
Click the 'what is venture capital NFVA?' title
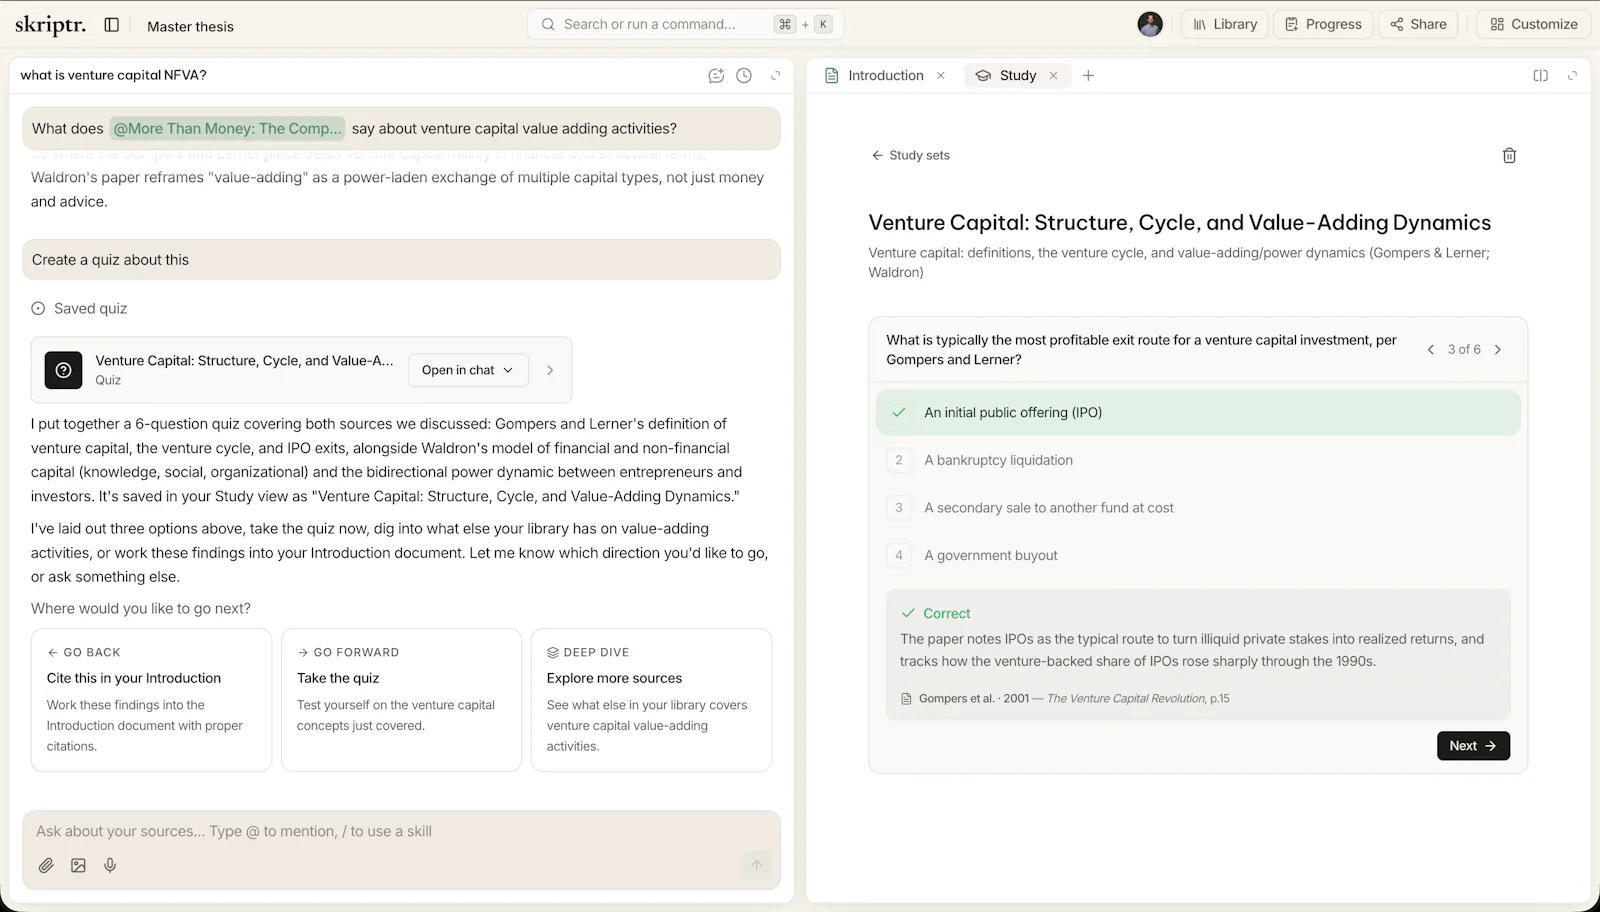(x=113, y=75)
